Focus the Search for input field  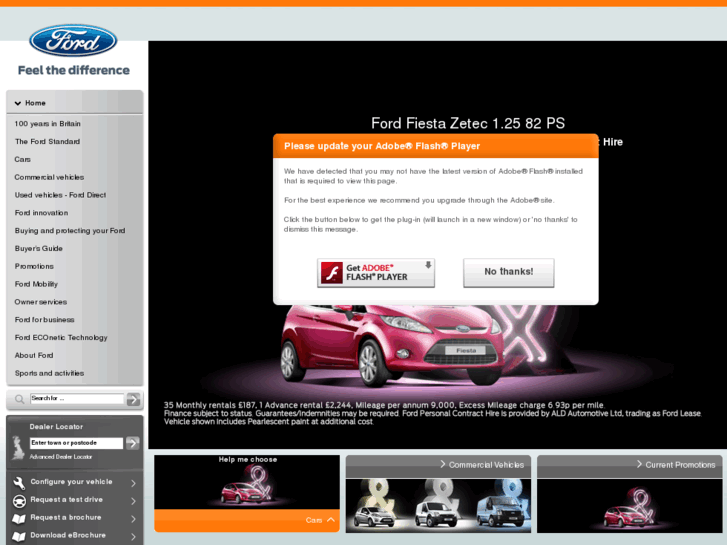coord(77,398)
